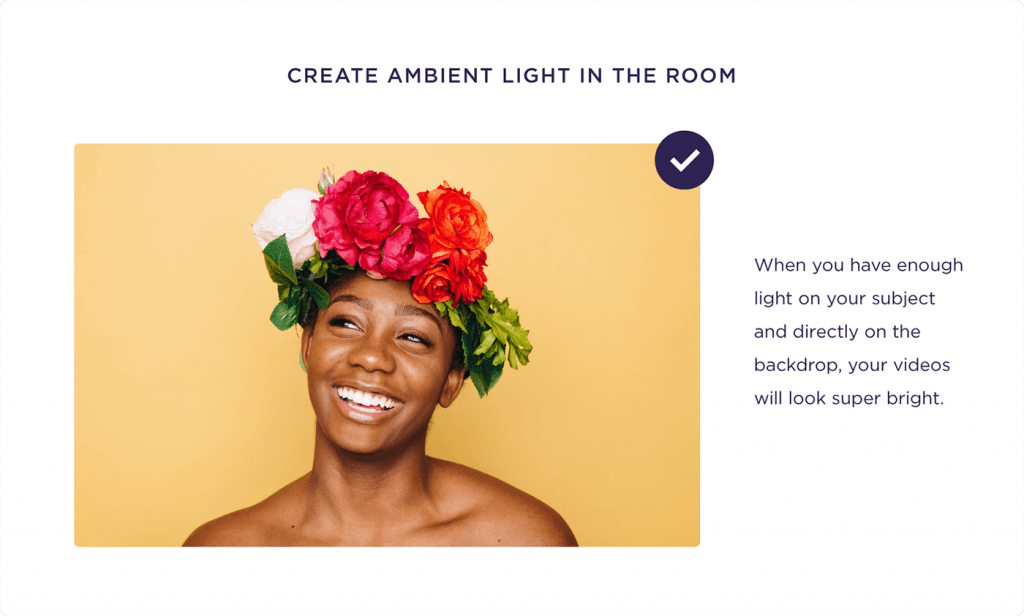Click the purple checkmark badge

tap(684, 160)
